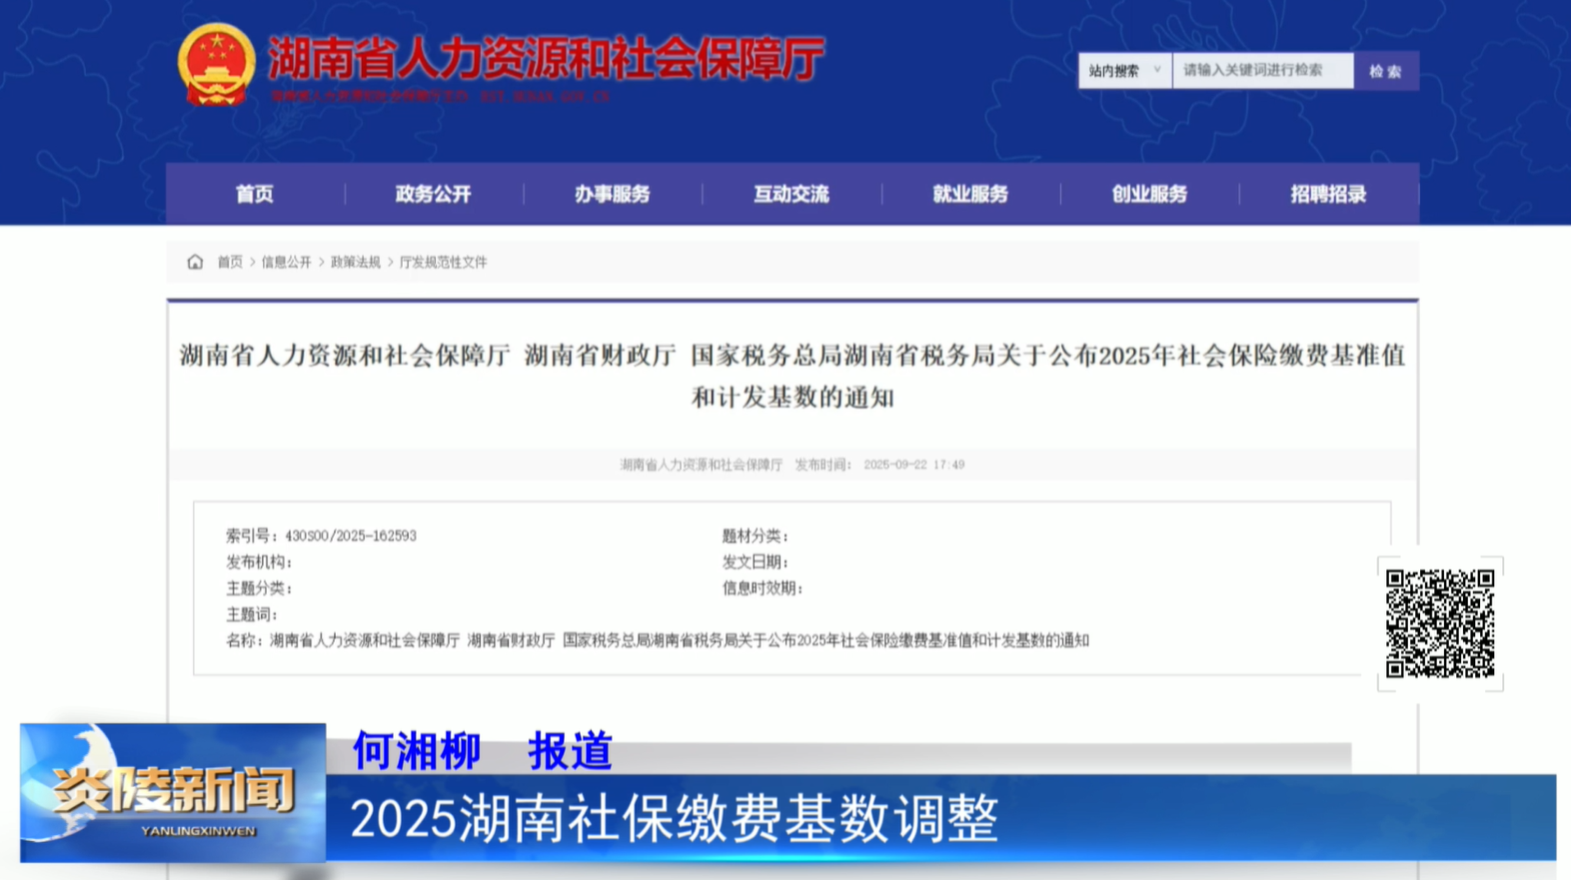Go to 信息公开 in breadcrumb

(286, 262)
